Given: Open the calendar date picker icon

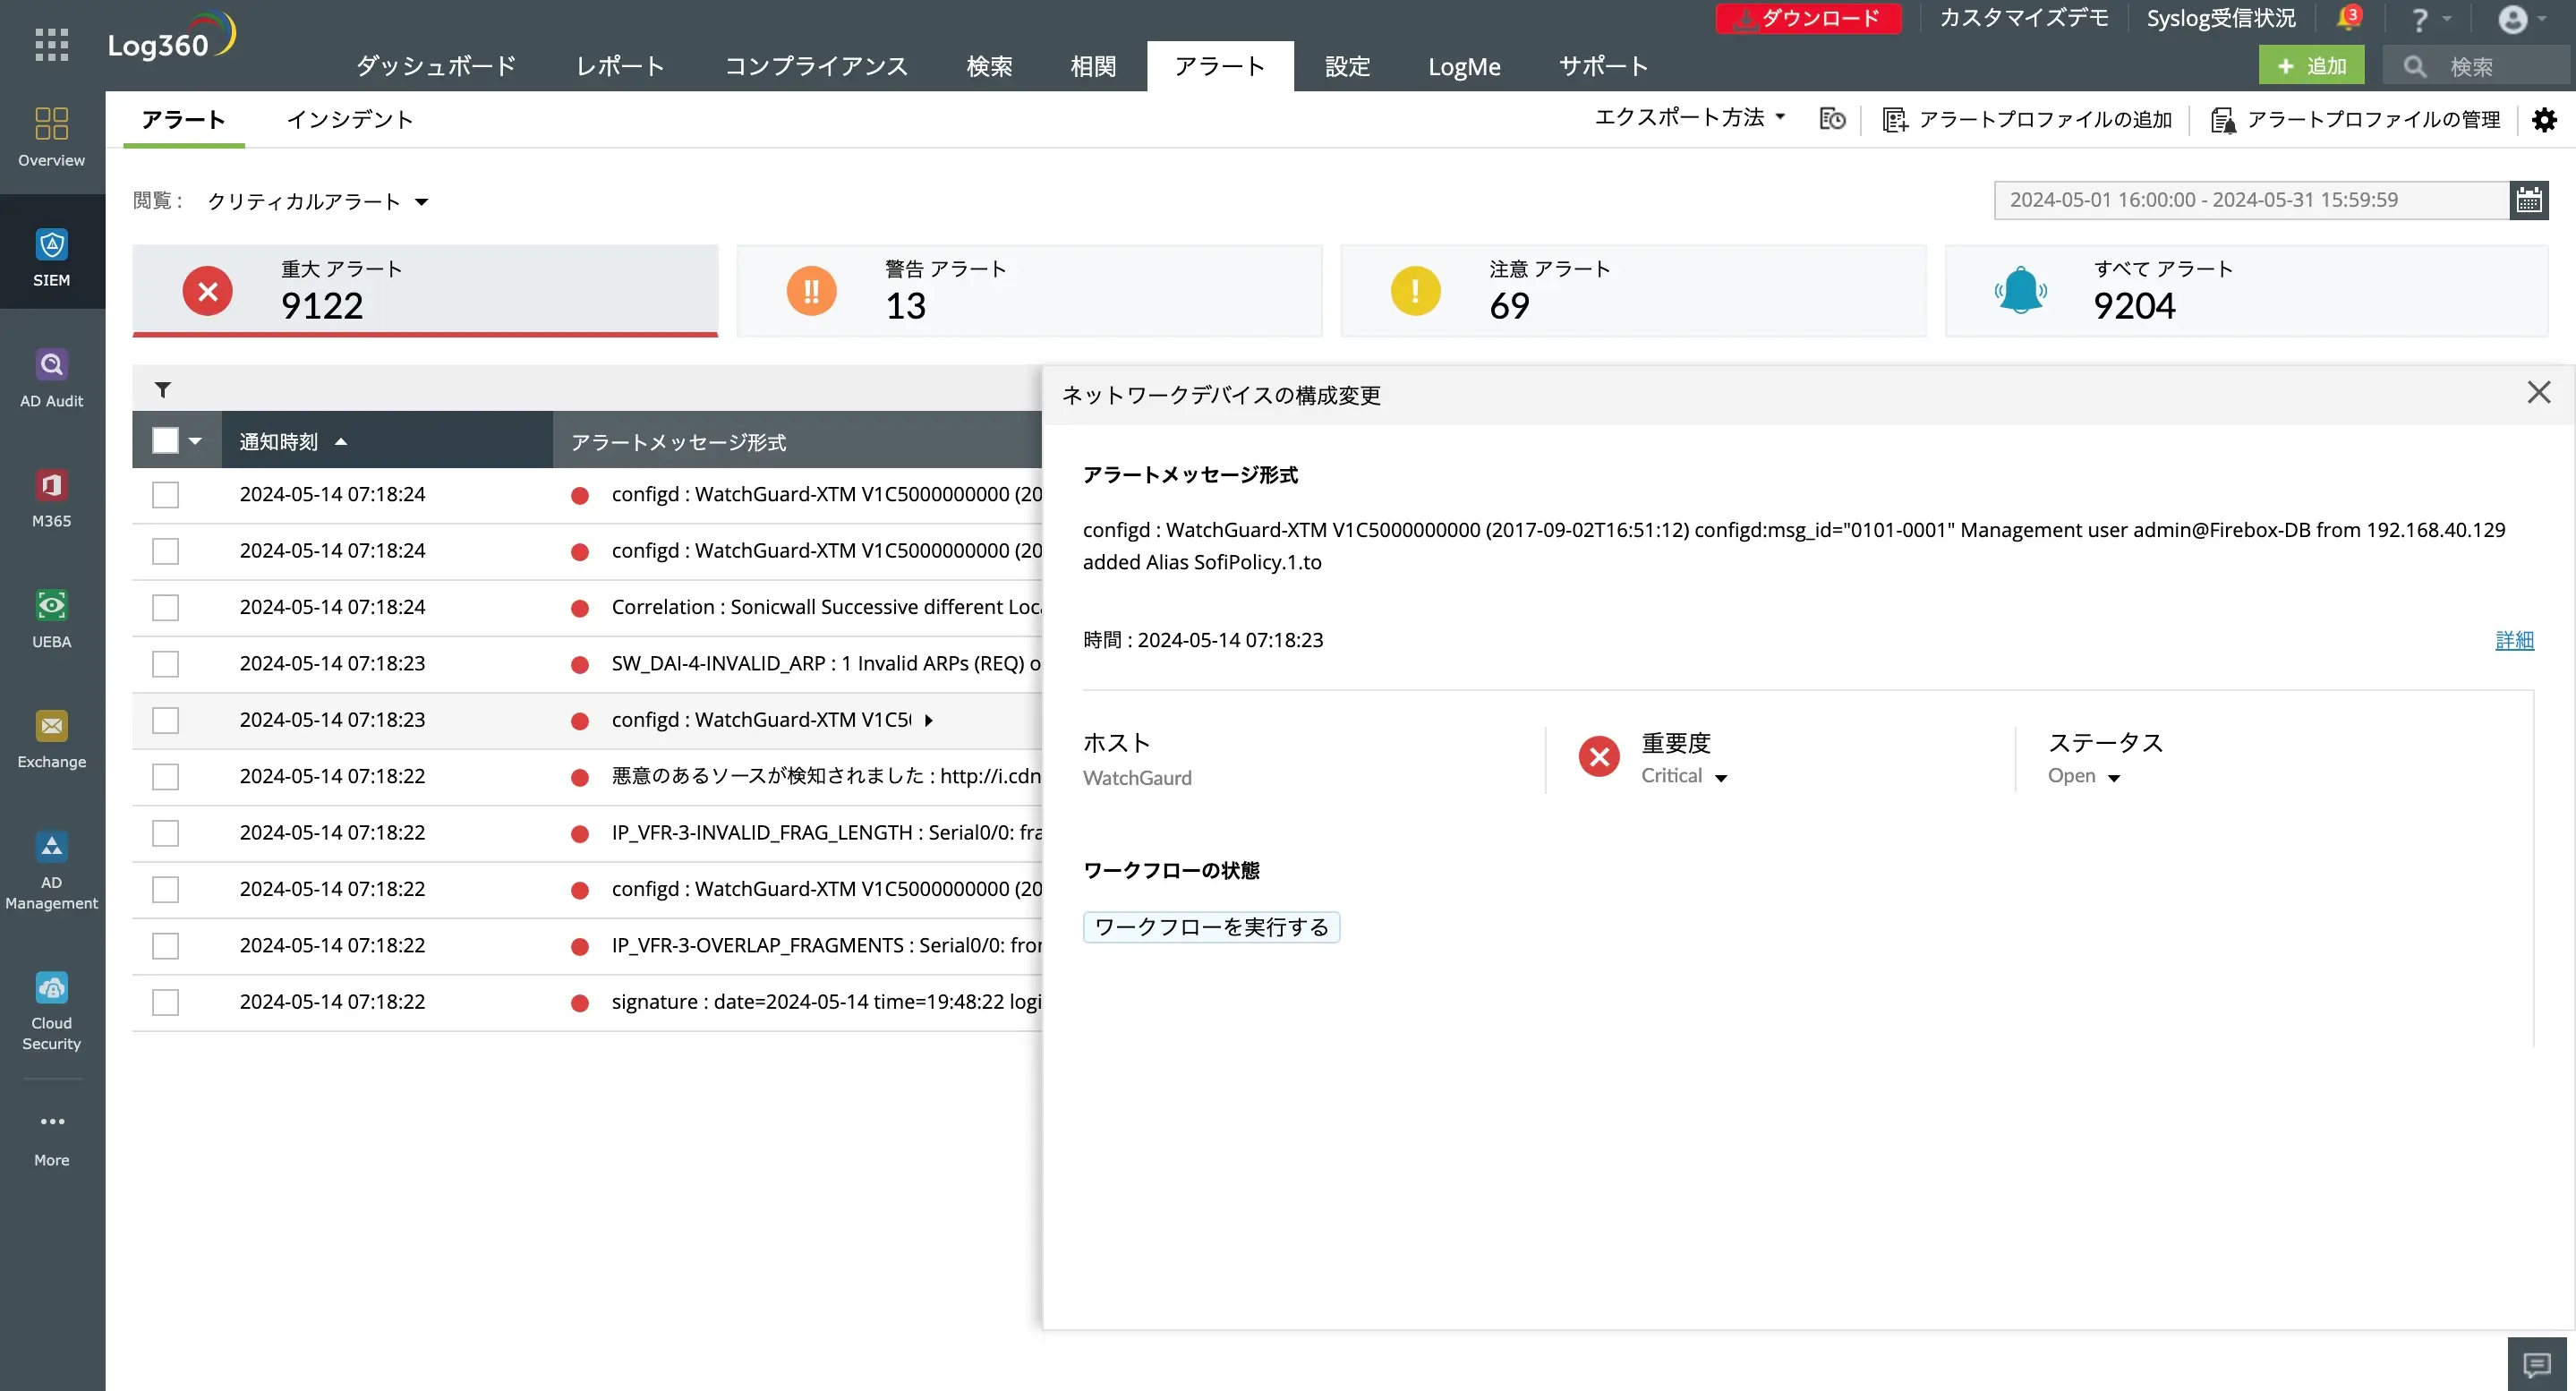Looking at the screenshot, I should click(2528, 200).
